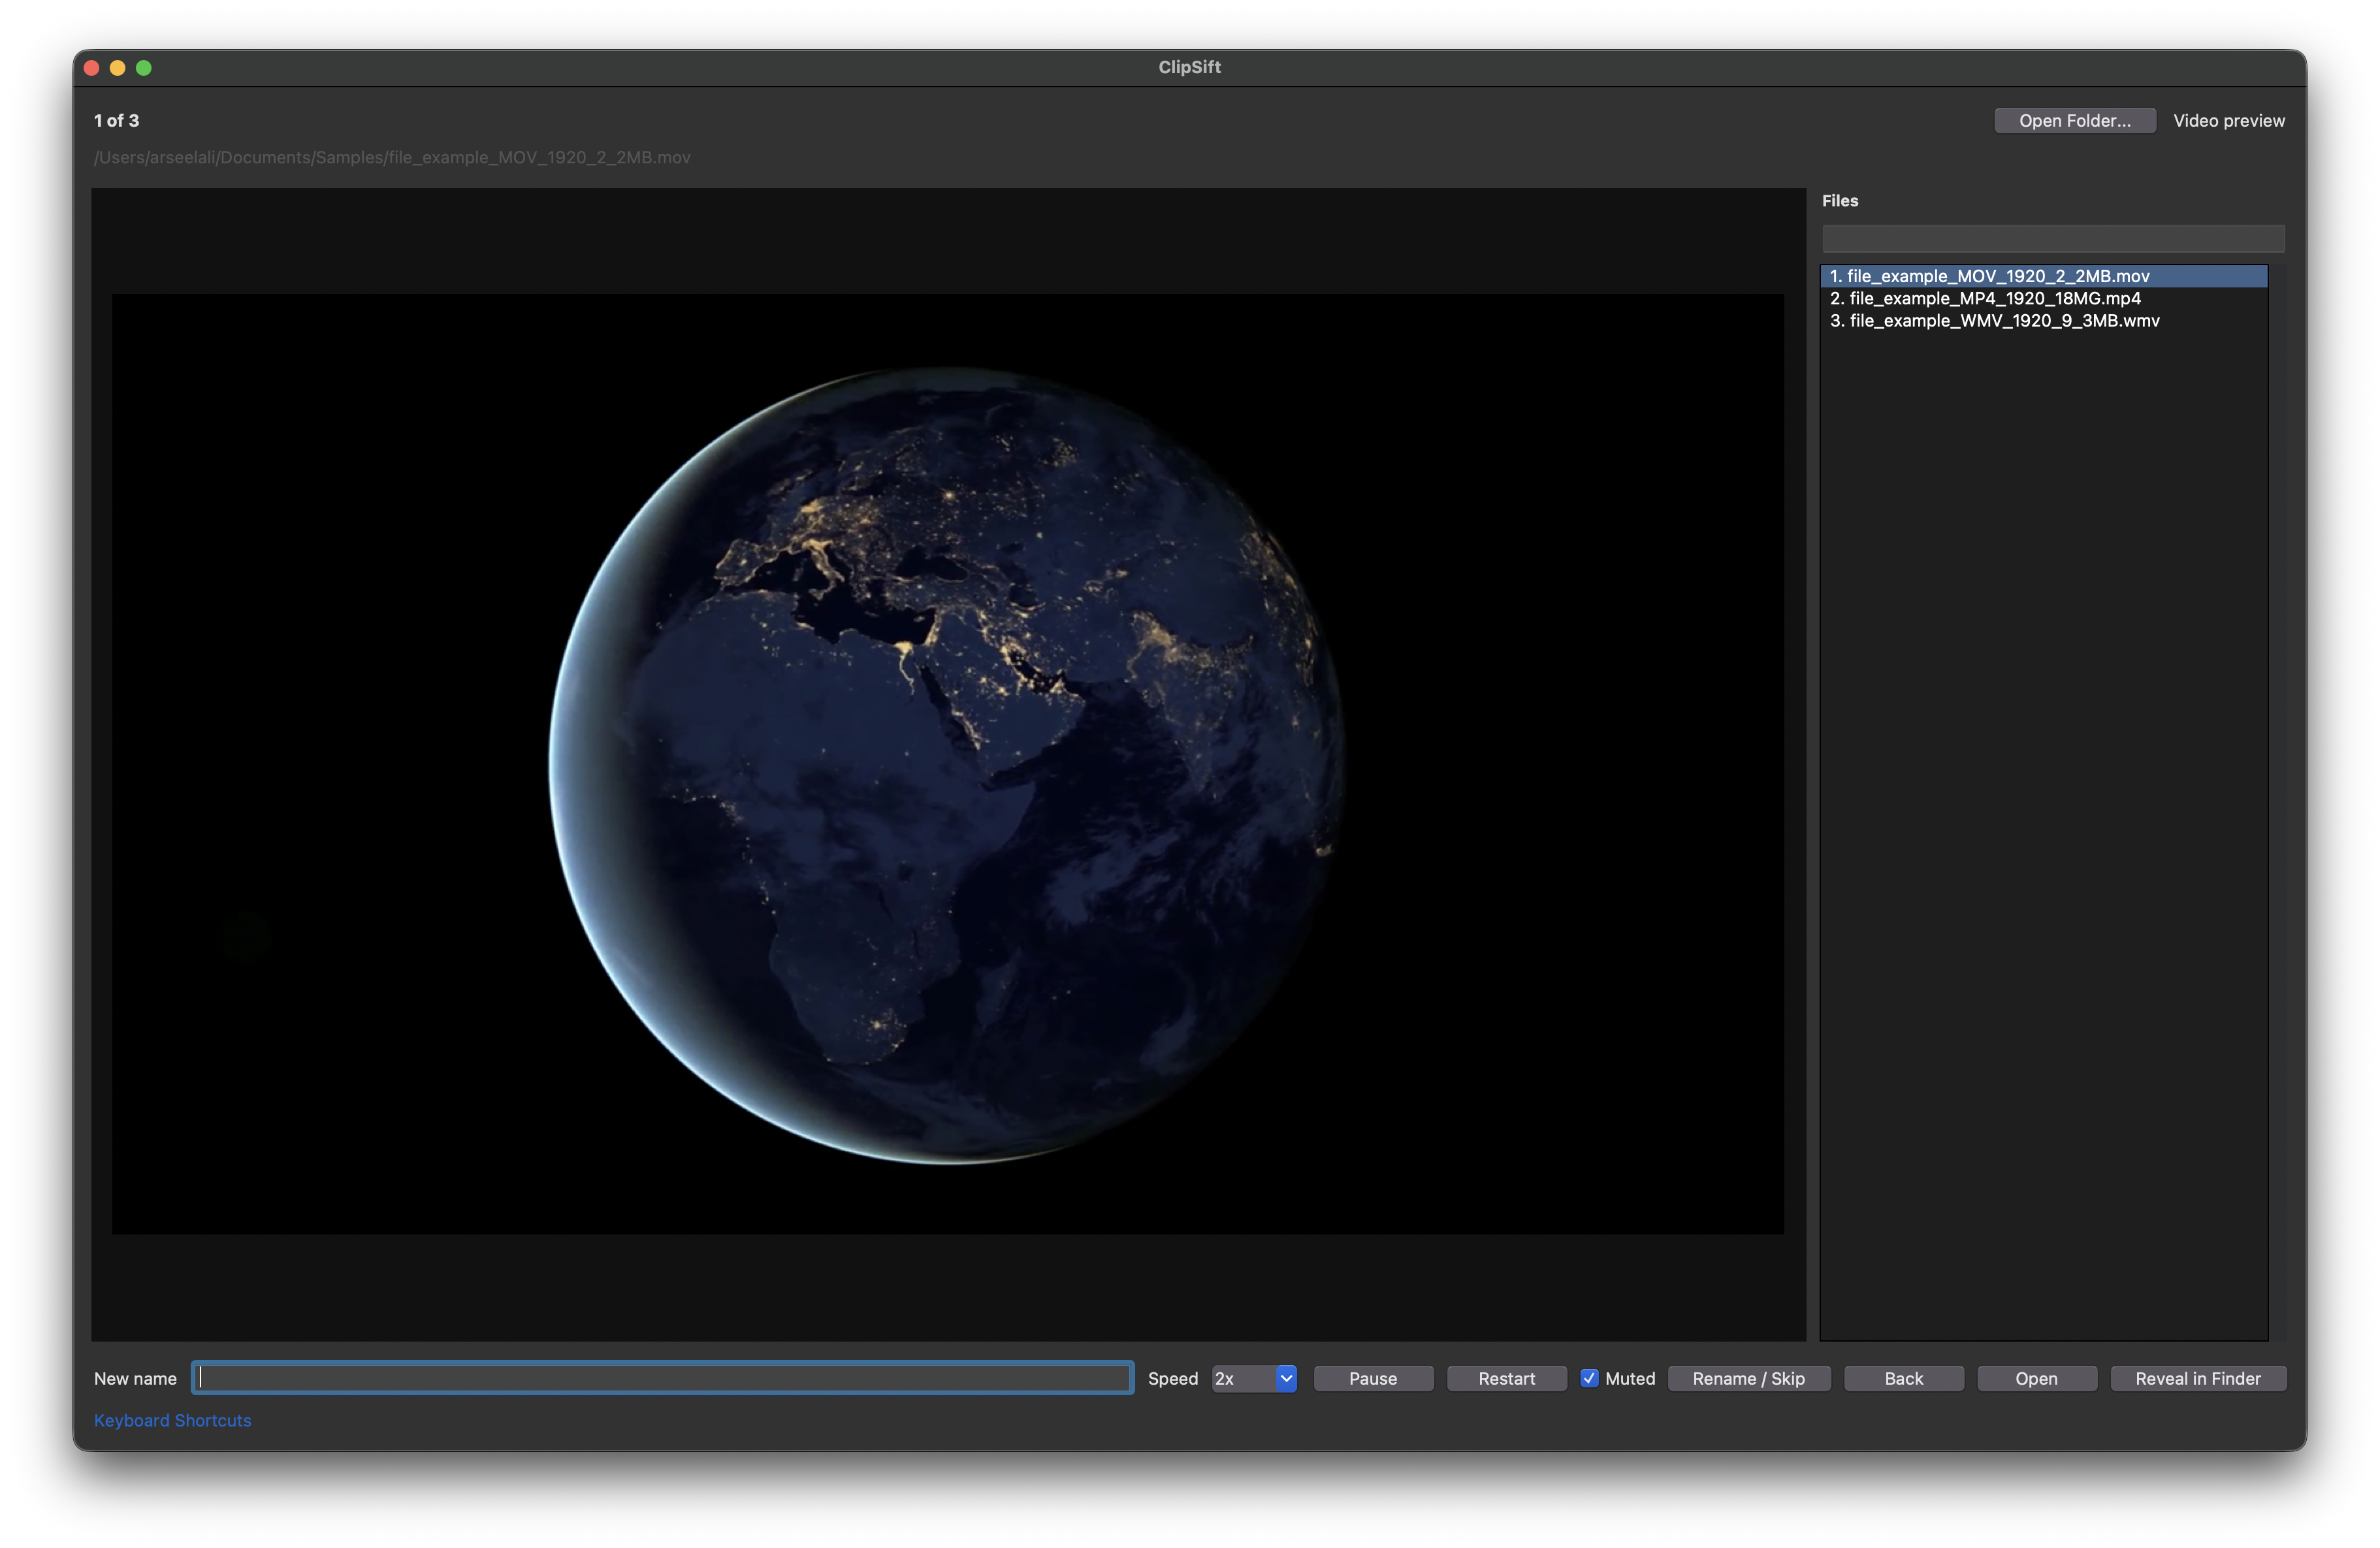Screen dimensions: 2380x1548
Task: Click the Video preview label
Action: pyautogui.click(x=2228, y=121)
